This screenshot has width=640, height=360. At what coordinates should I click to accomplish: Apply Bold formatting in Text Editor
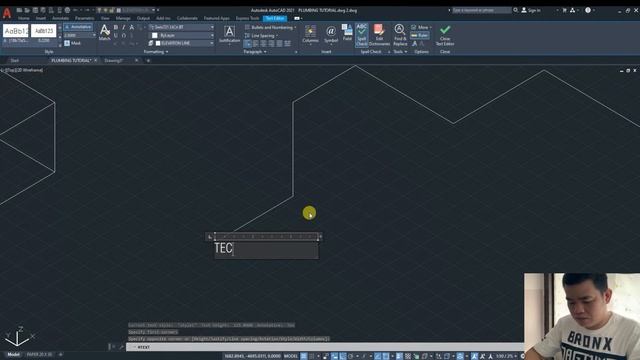116,27
